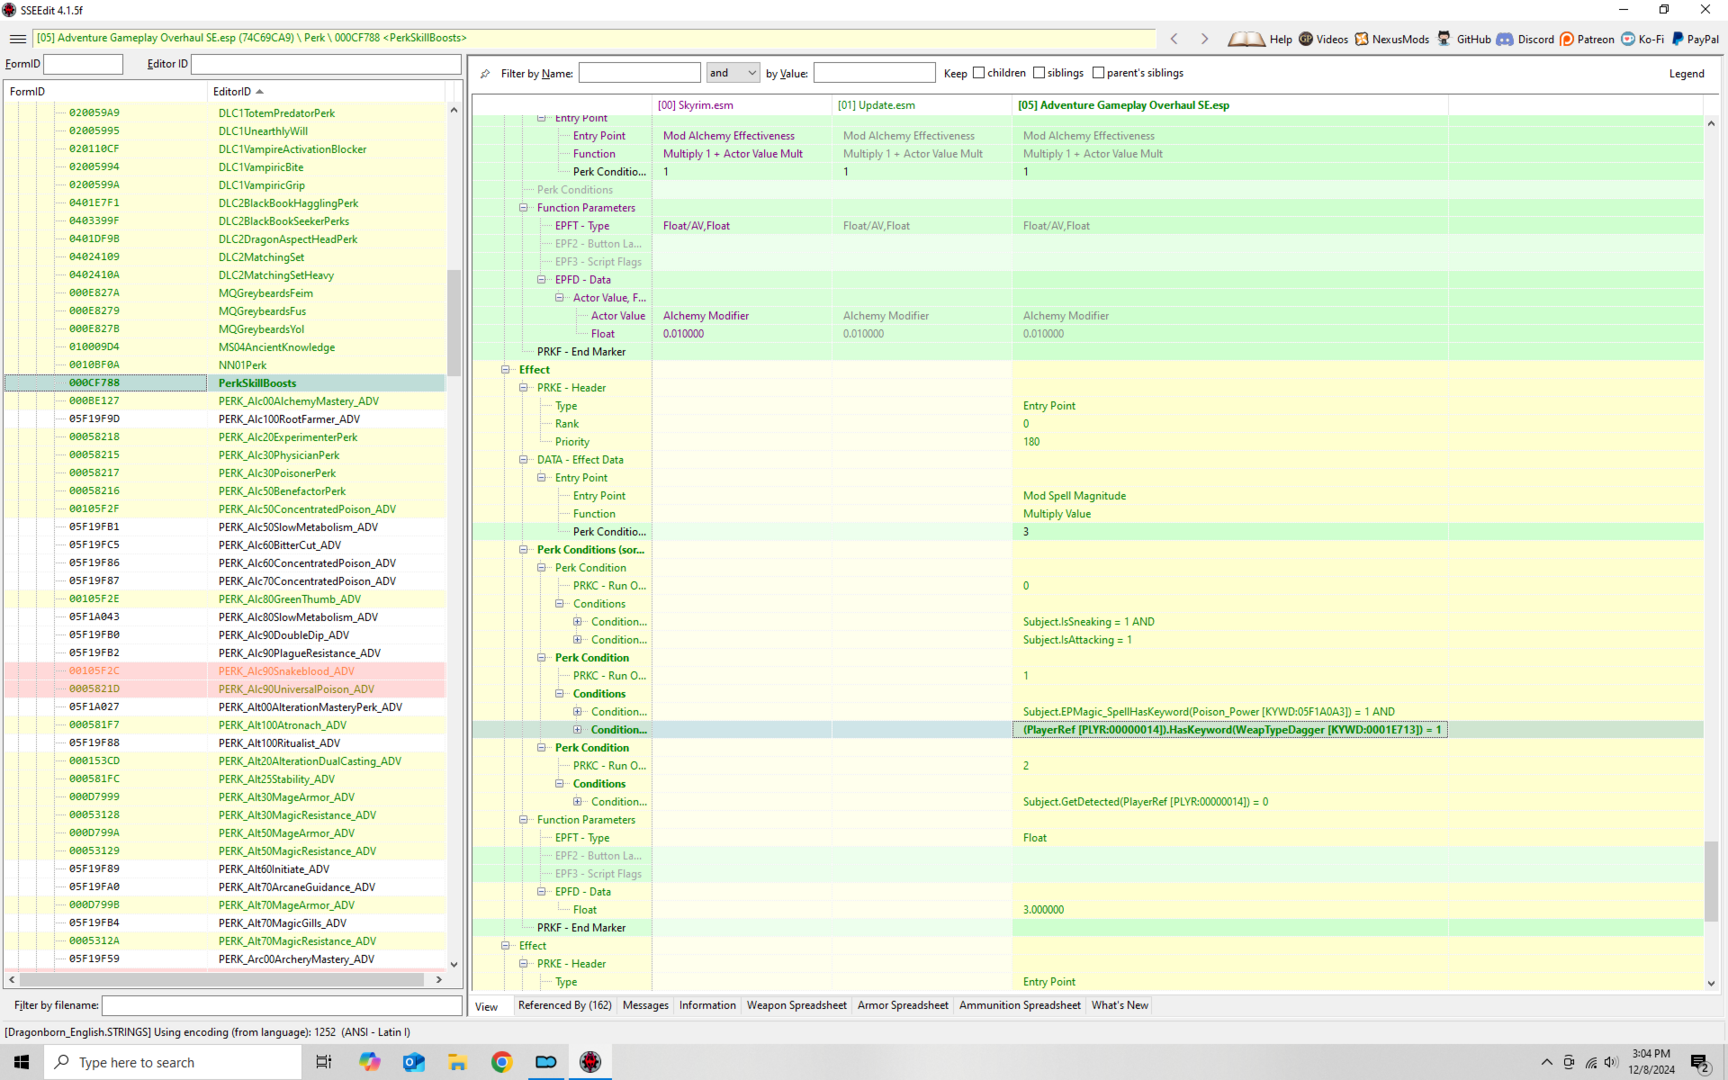
Task: Navigate back with the left arrow
Action: pos(1174,39)
